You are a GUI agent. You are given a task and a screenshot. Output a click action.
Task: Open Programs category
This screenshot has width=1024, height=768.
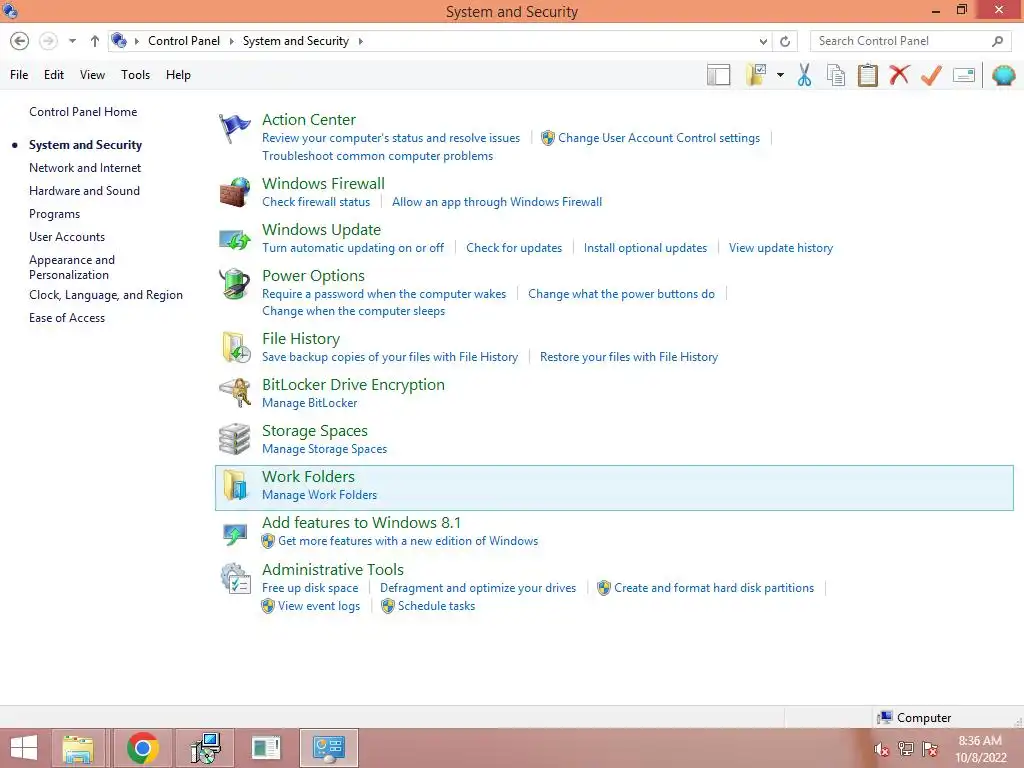pos(54,214)
